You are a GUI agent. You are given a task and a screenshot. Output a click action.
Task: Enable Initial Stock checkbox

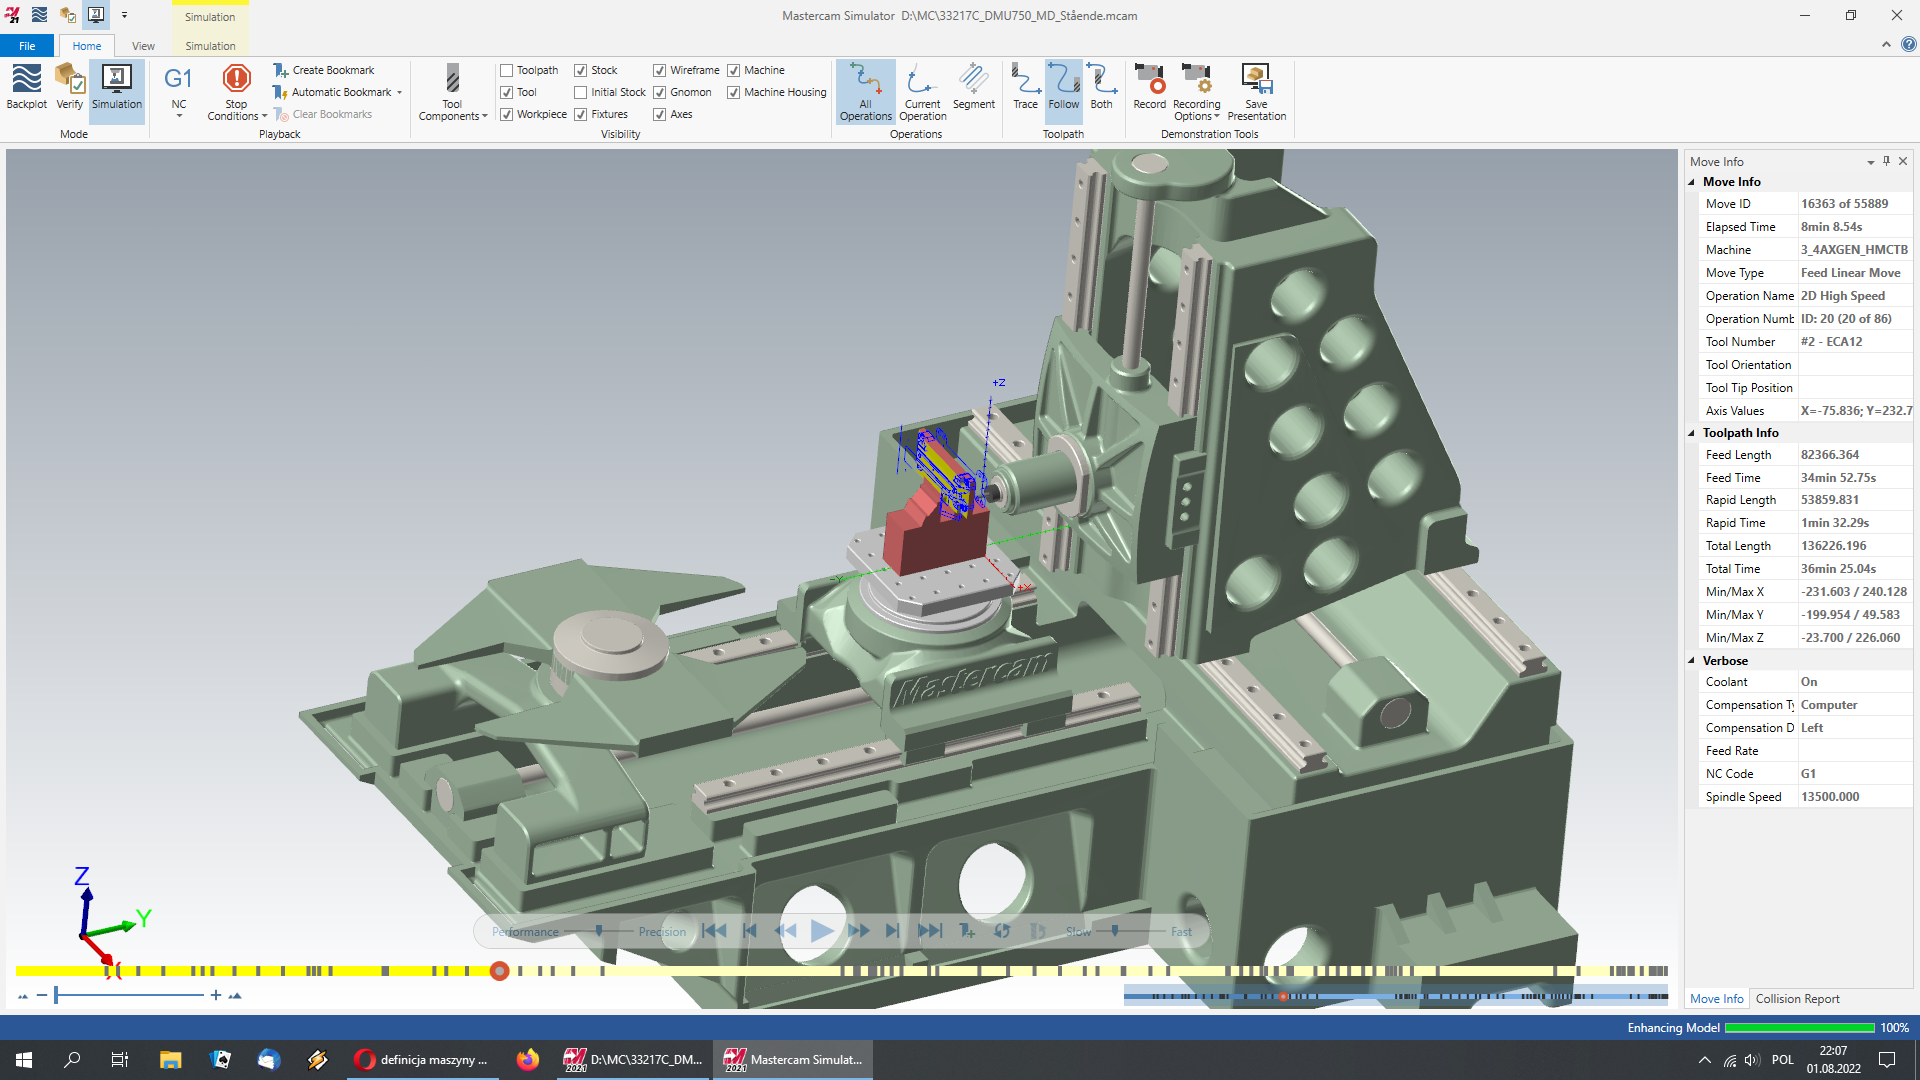coord(581,92)
